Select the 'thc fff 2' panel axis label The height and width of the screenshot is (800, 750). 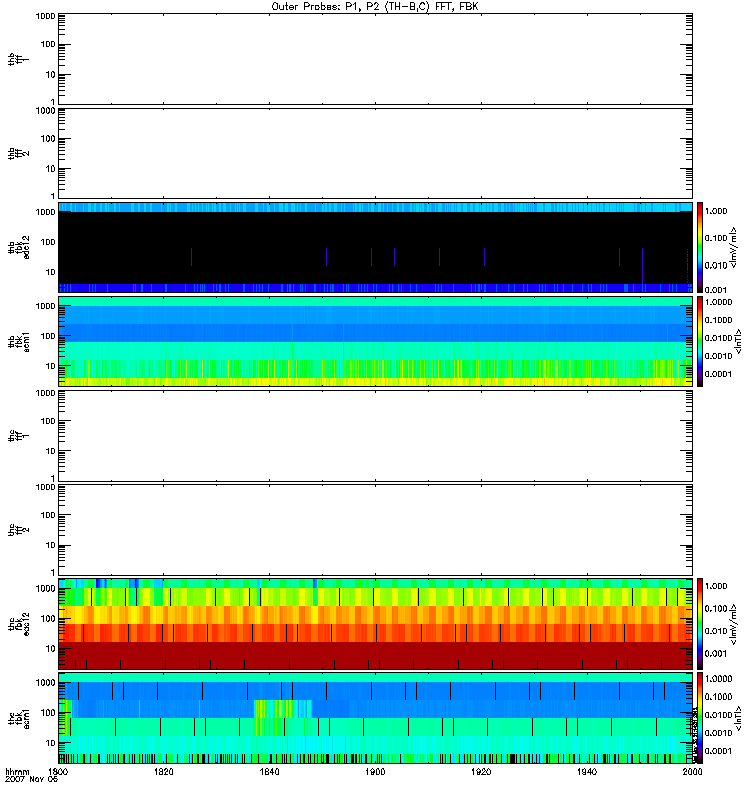point(18,530)
